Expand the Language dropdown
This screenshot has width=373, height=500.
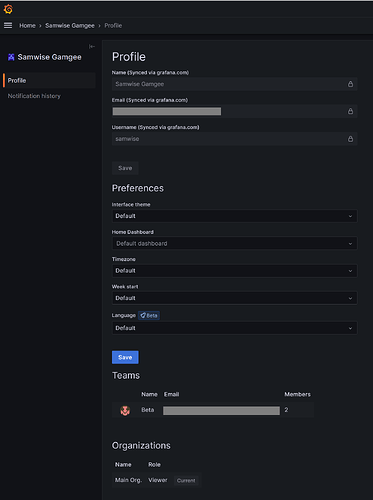[234, 328]
